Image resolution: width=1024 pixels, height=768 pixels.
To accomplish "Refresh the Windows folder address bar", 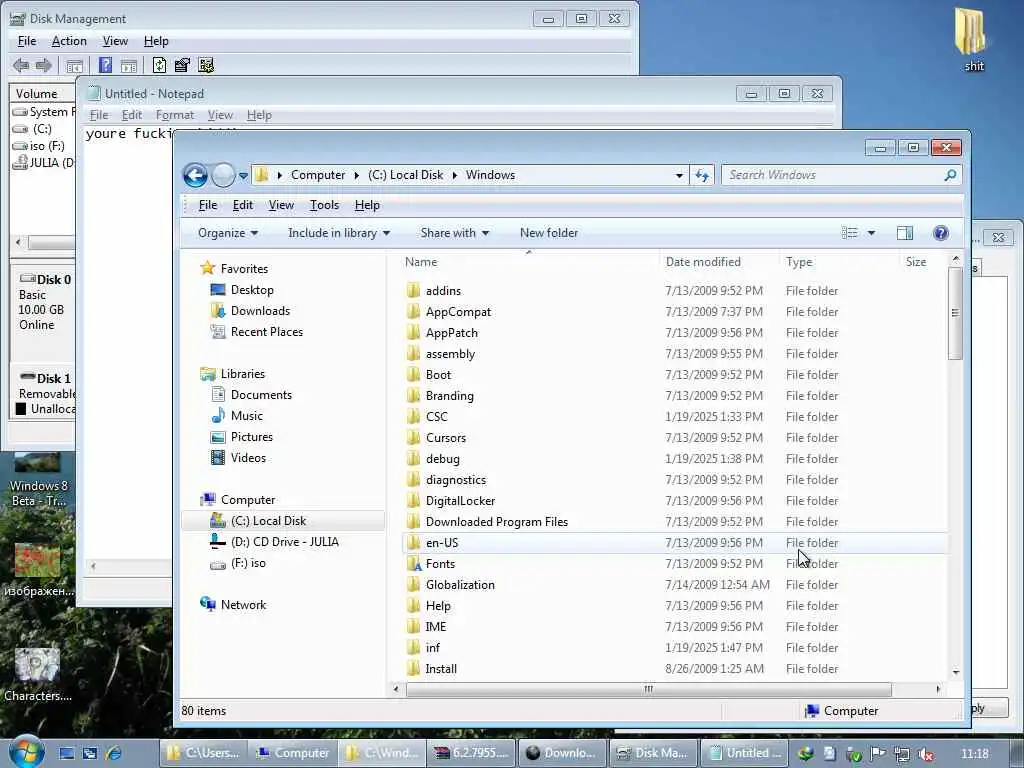I will (702, 175).
